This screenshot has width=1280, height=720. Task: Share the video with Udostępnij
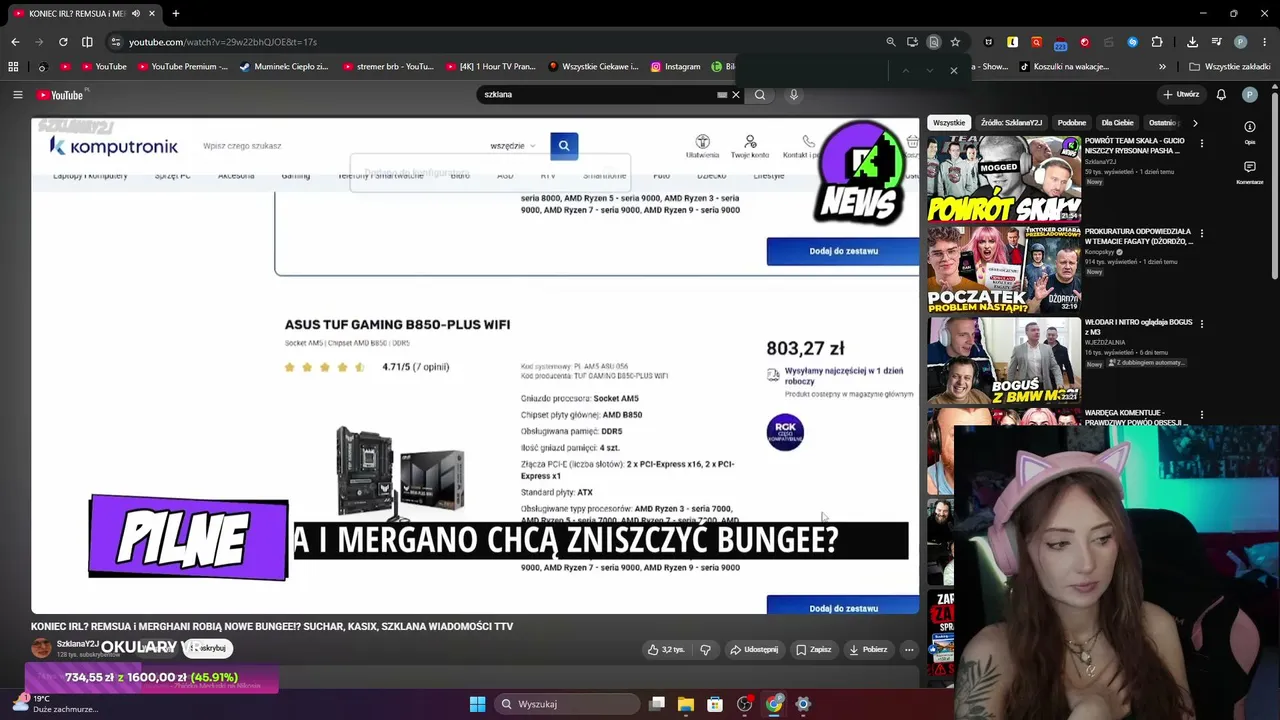tap(754, 649)
